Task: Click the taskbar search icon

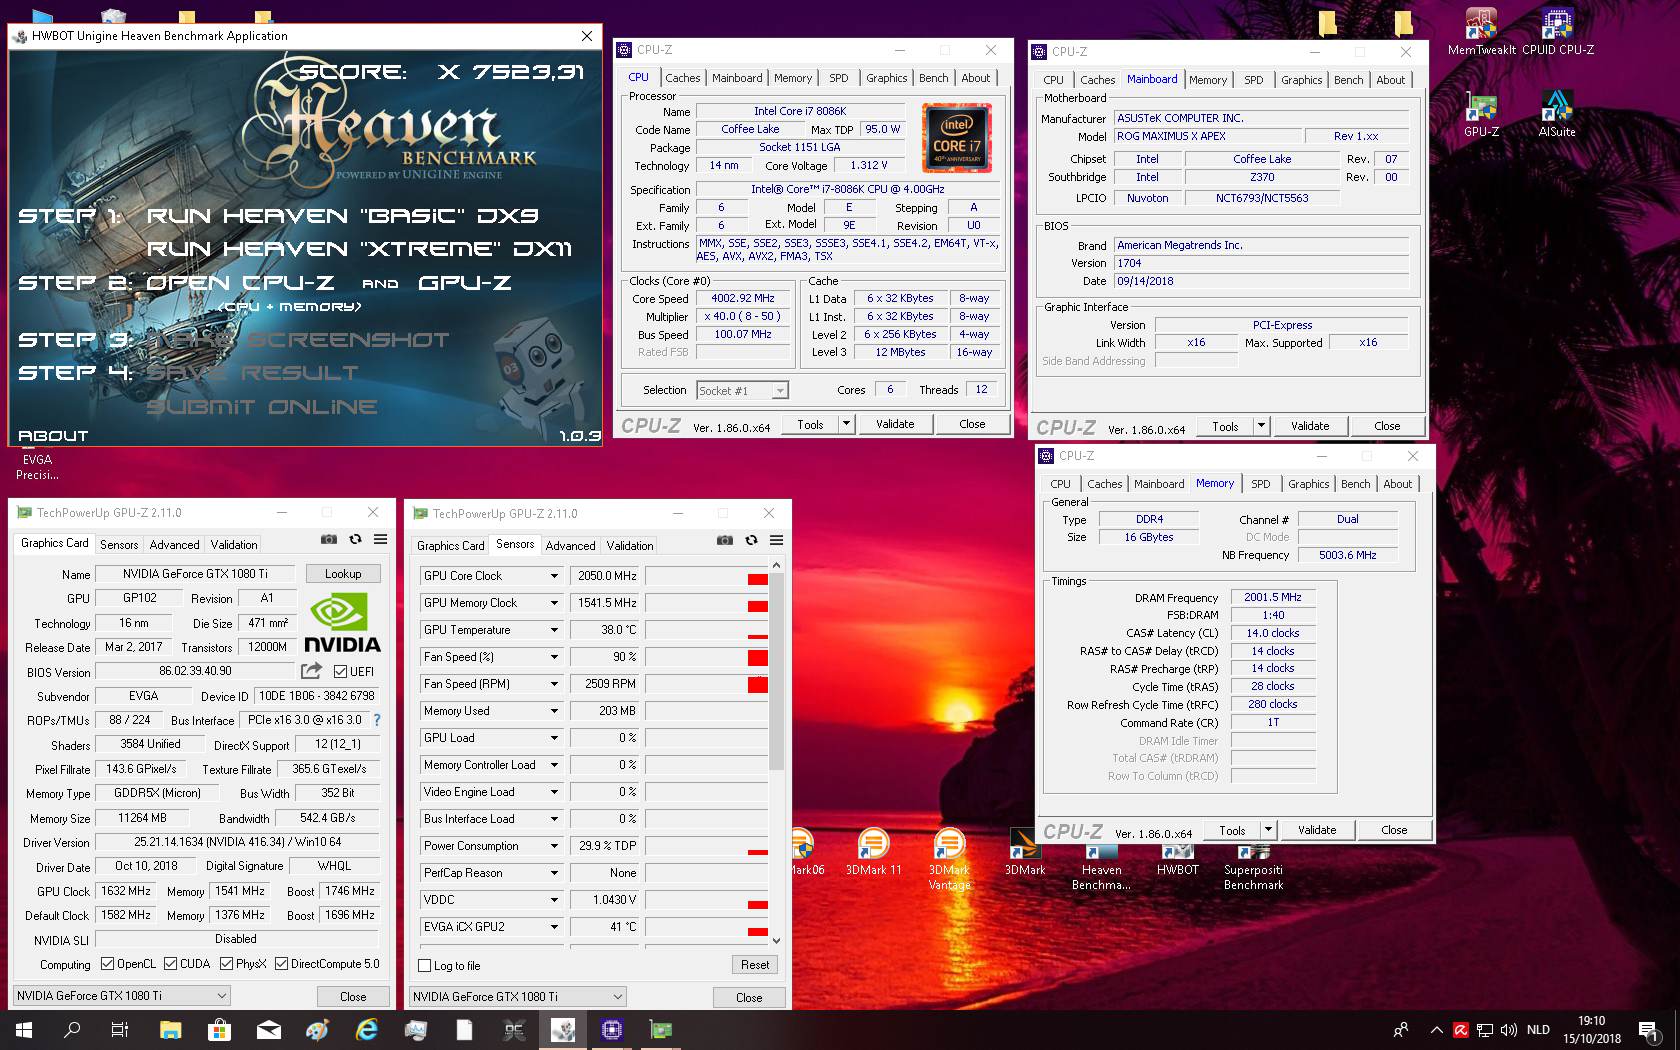Action: (72, 1029)
